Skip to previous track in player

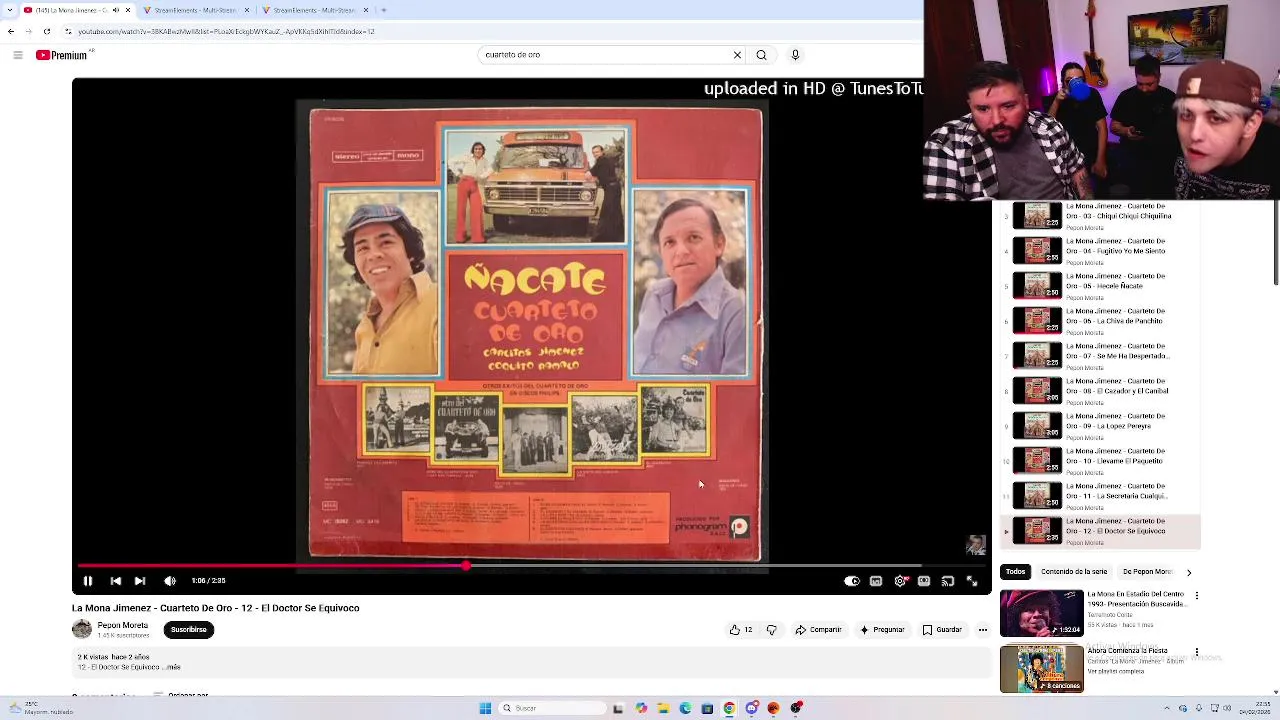[x=115, y=581]
